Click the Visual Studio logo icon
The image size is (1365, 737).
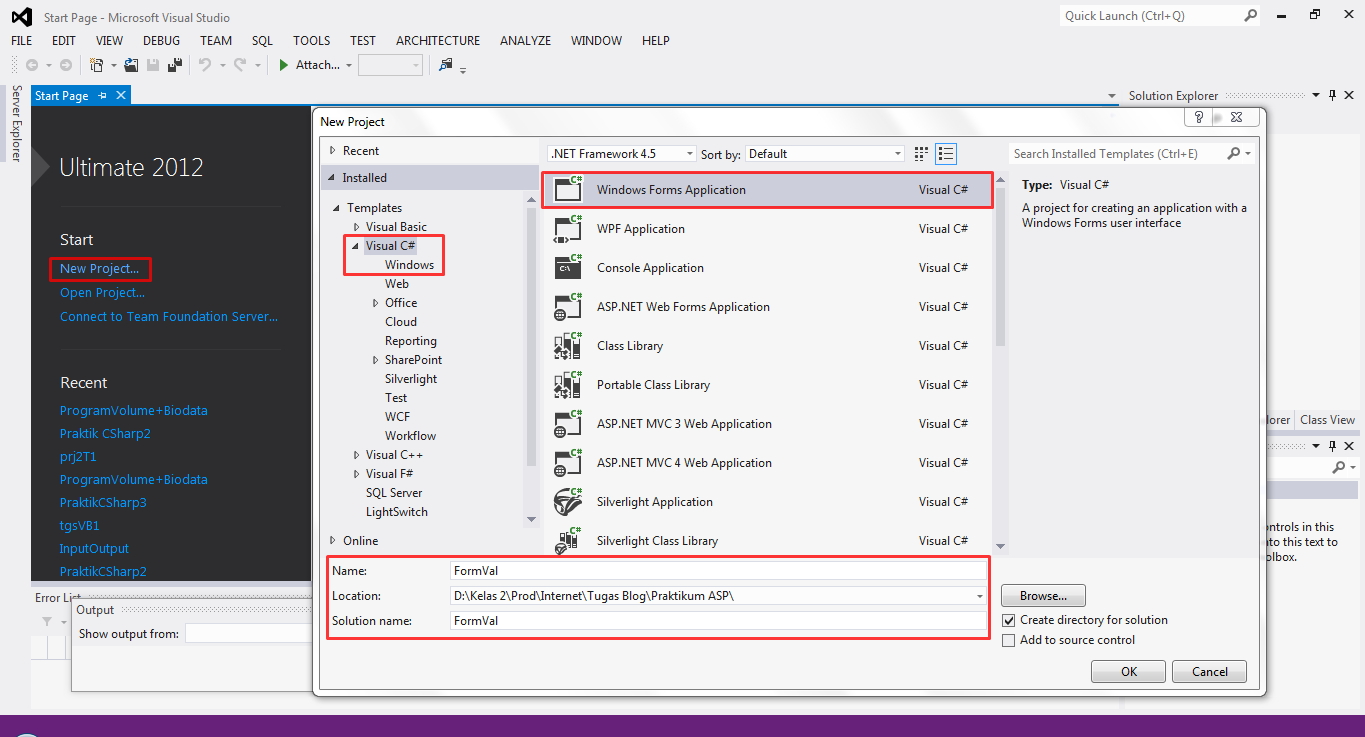click(21, 17)
